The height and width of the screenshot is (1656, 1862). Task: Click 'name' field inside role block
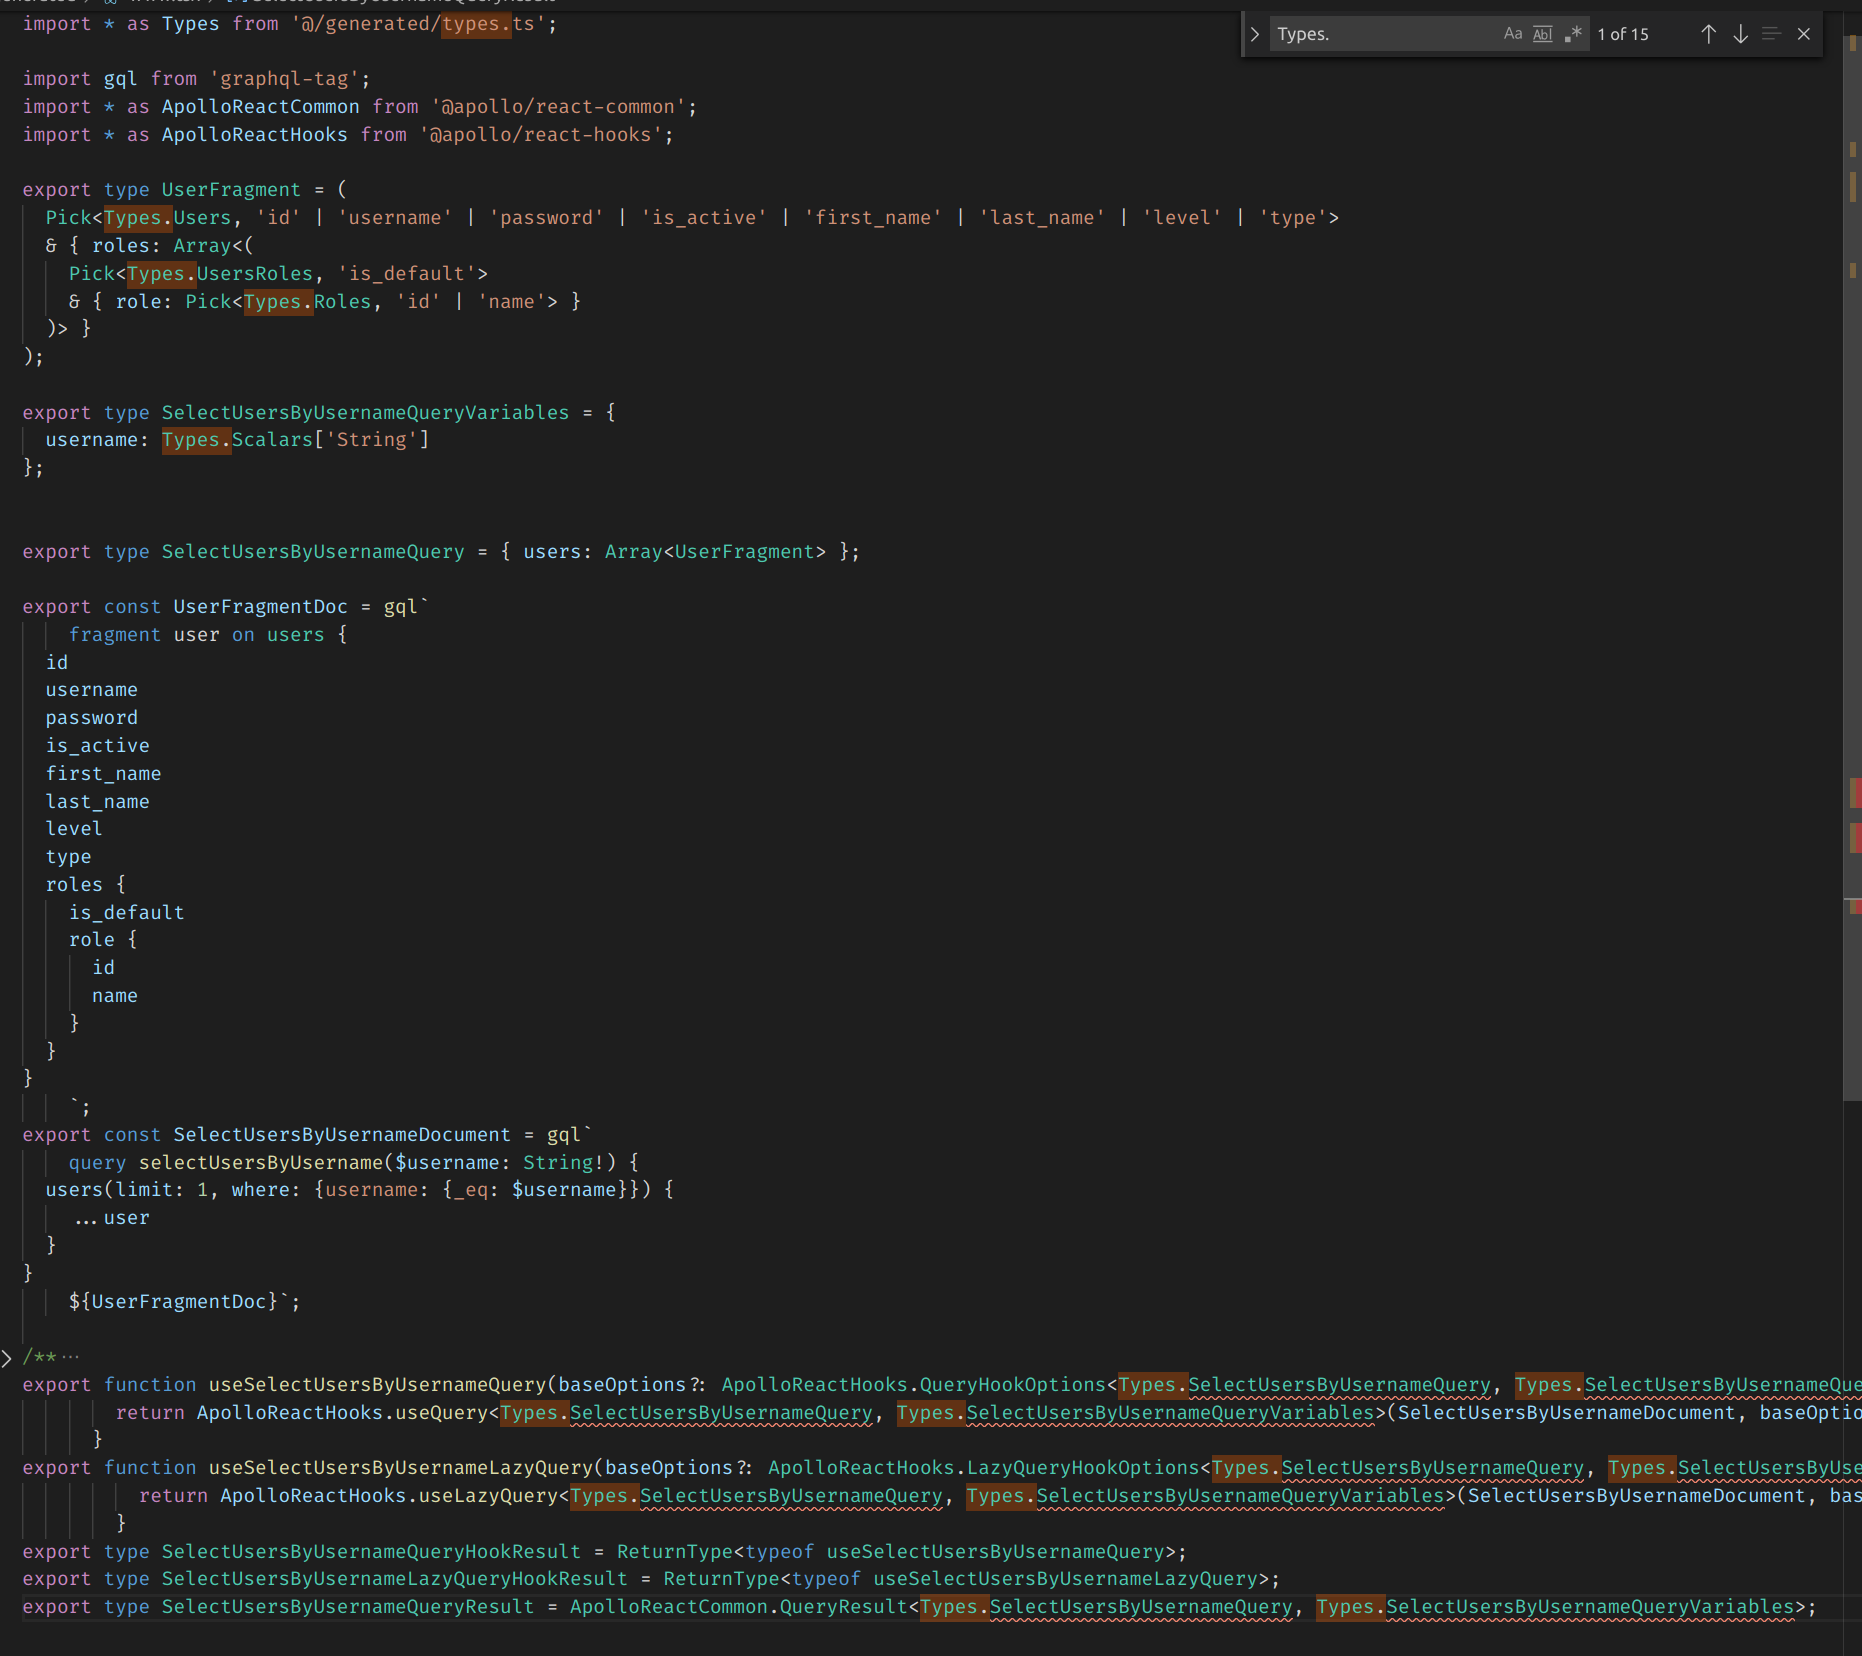pos(115,995)
